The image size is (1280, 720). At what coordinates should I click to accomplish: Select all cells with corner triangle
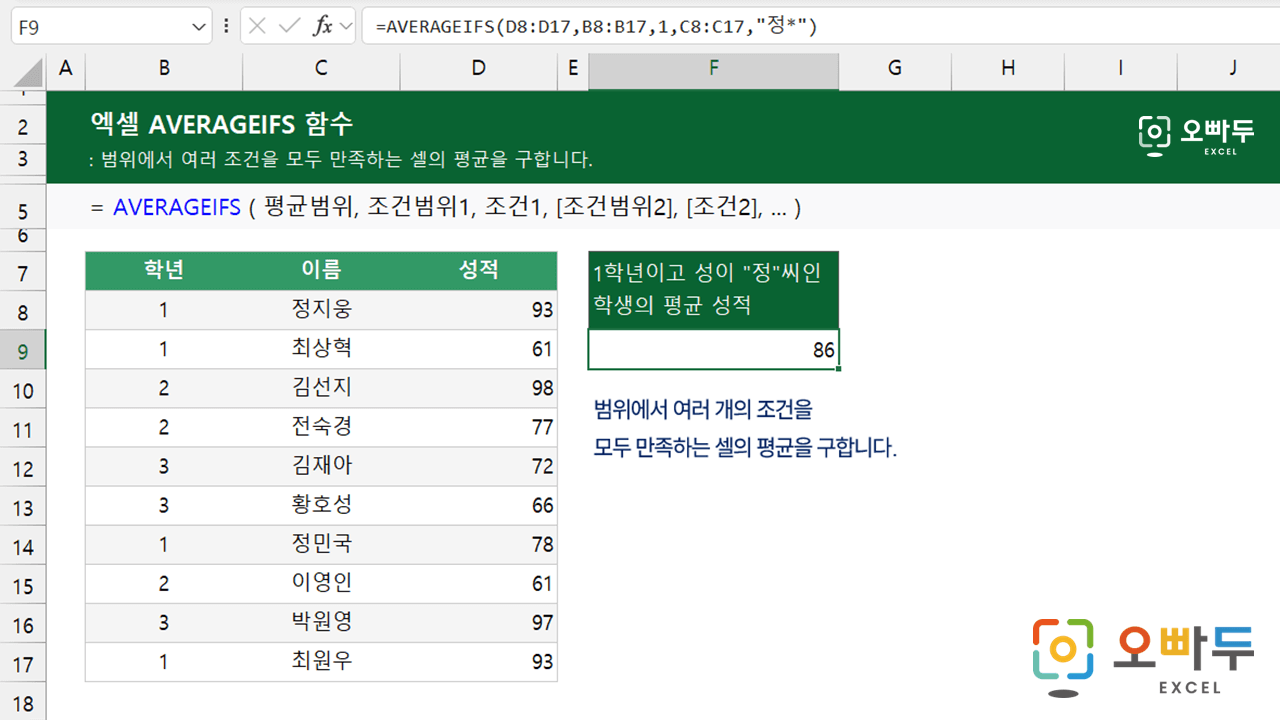(x=29, y=72)
